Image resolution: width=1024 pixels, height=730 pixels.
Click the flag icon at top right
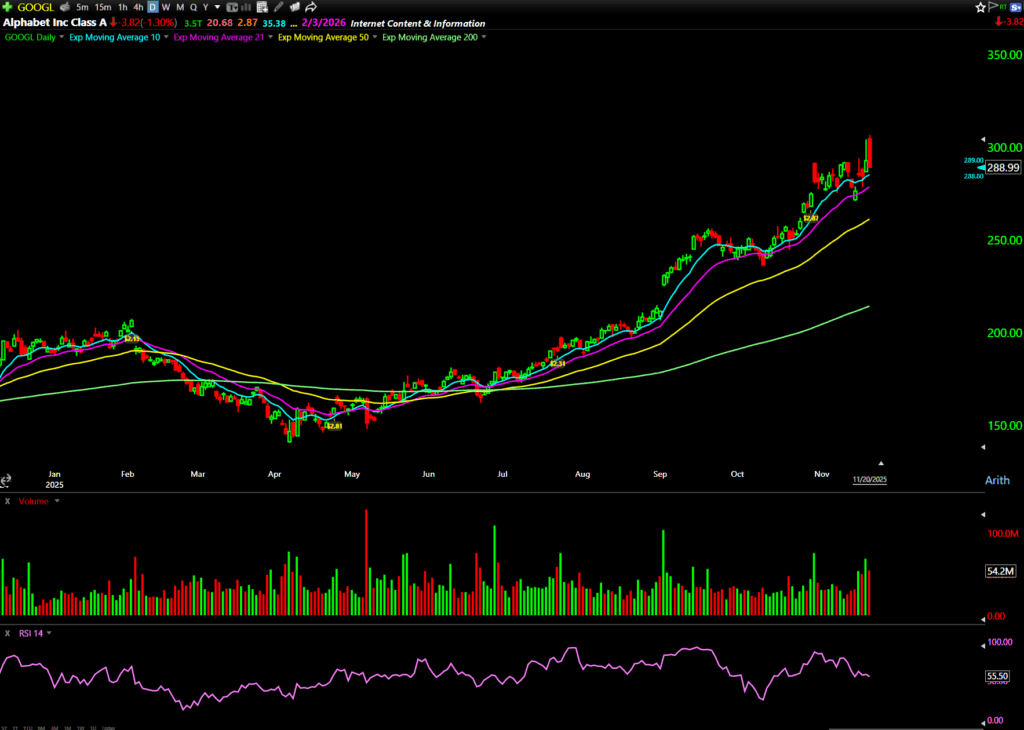(991, 7)
